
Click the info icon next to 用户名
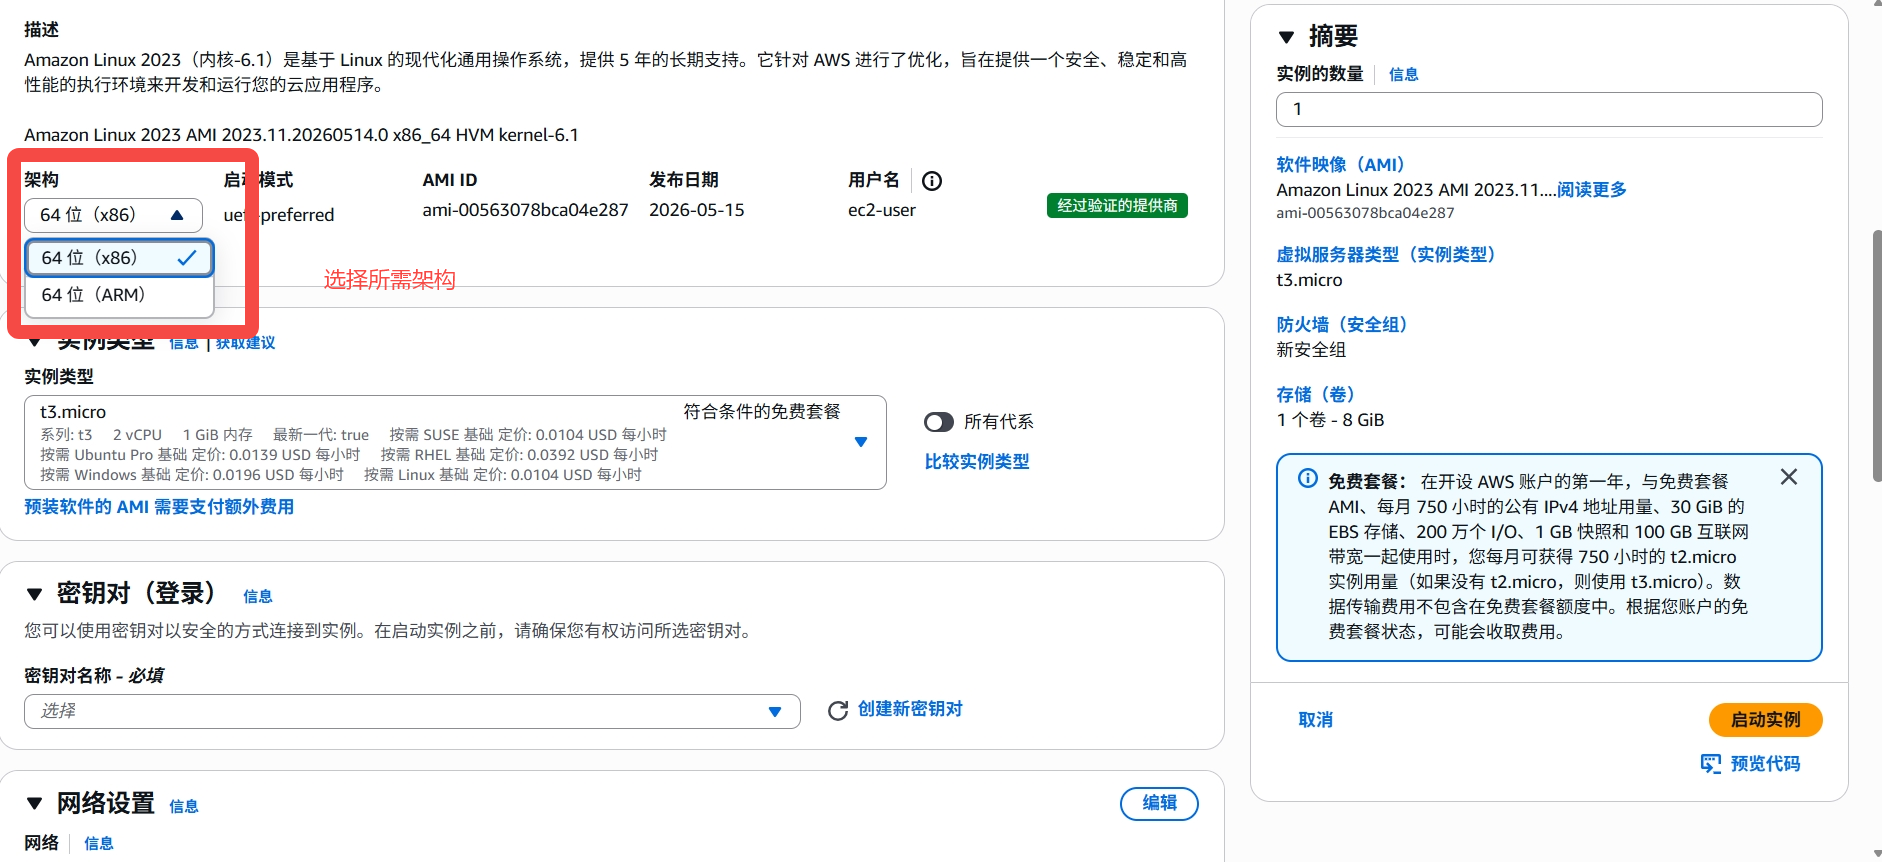tap(932, 181)
